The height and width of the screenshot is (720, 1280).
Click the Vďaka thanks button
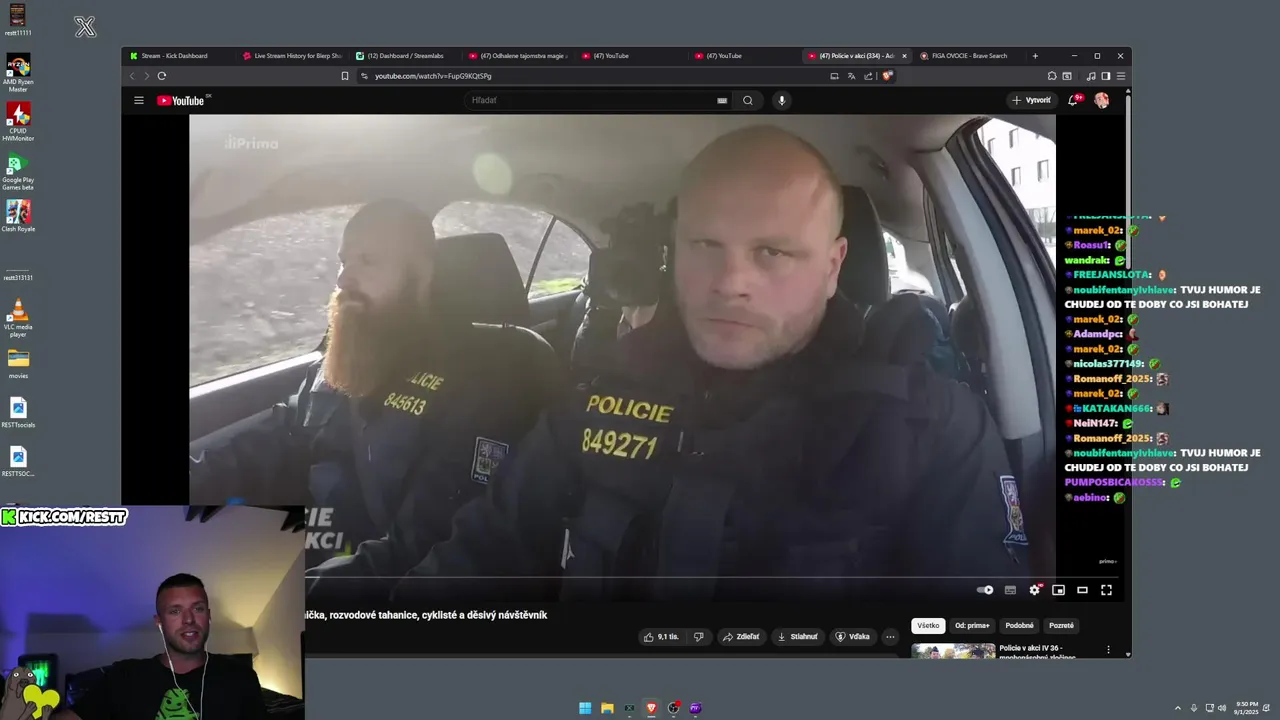pos(853,637)
